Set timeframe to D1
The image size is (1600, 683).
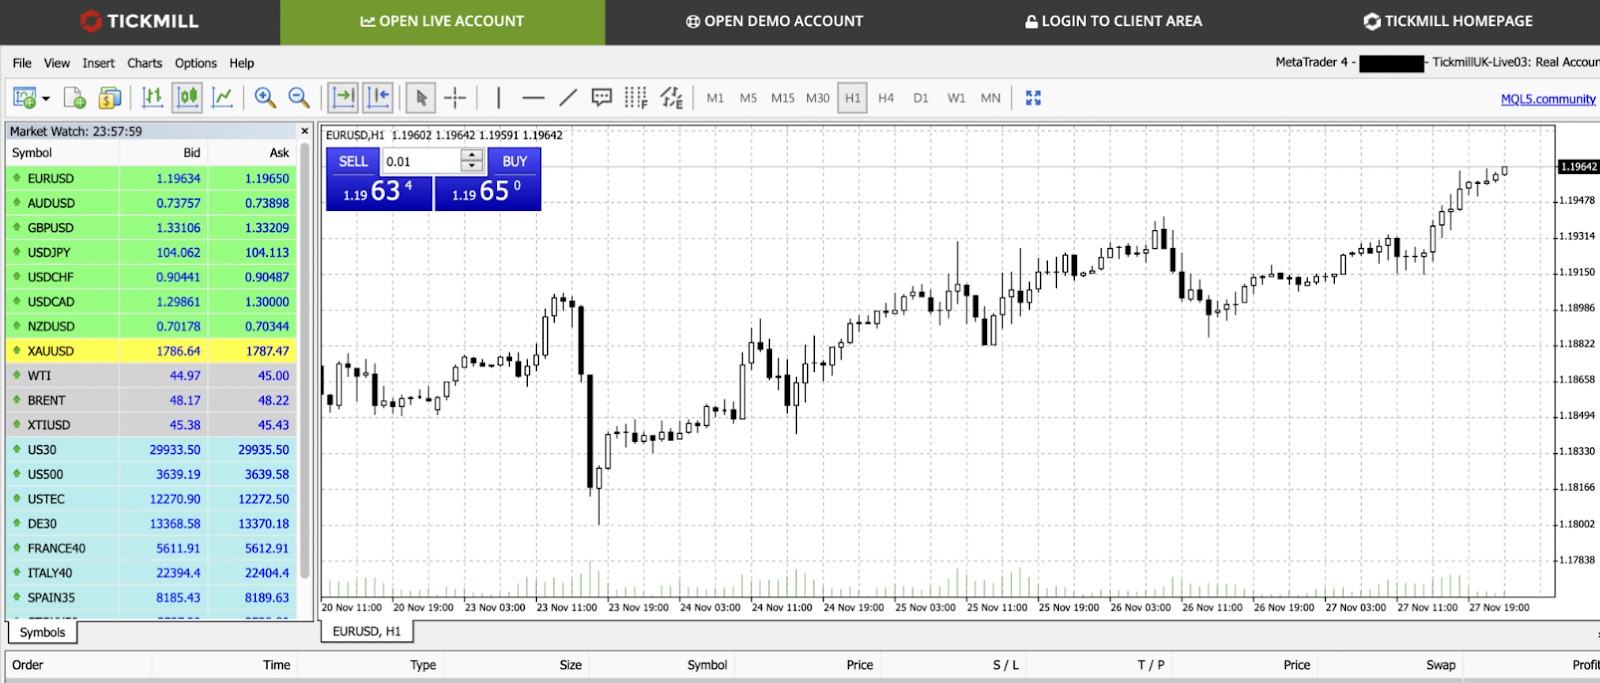921,98
